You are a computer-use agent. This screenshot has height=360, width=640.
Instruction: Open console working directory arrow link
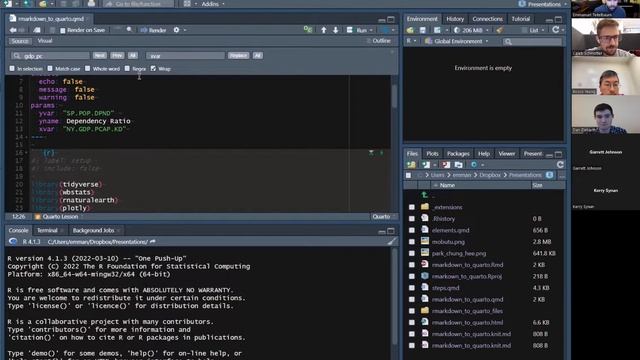point(153,242)
